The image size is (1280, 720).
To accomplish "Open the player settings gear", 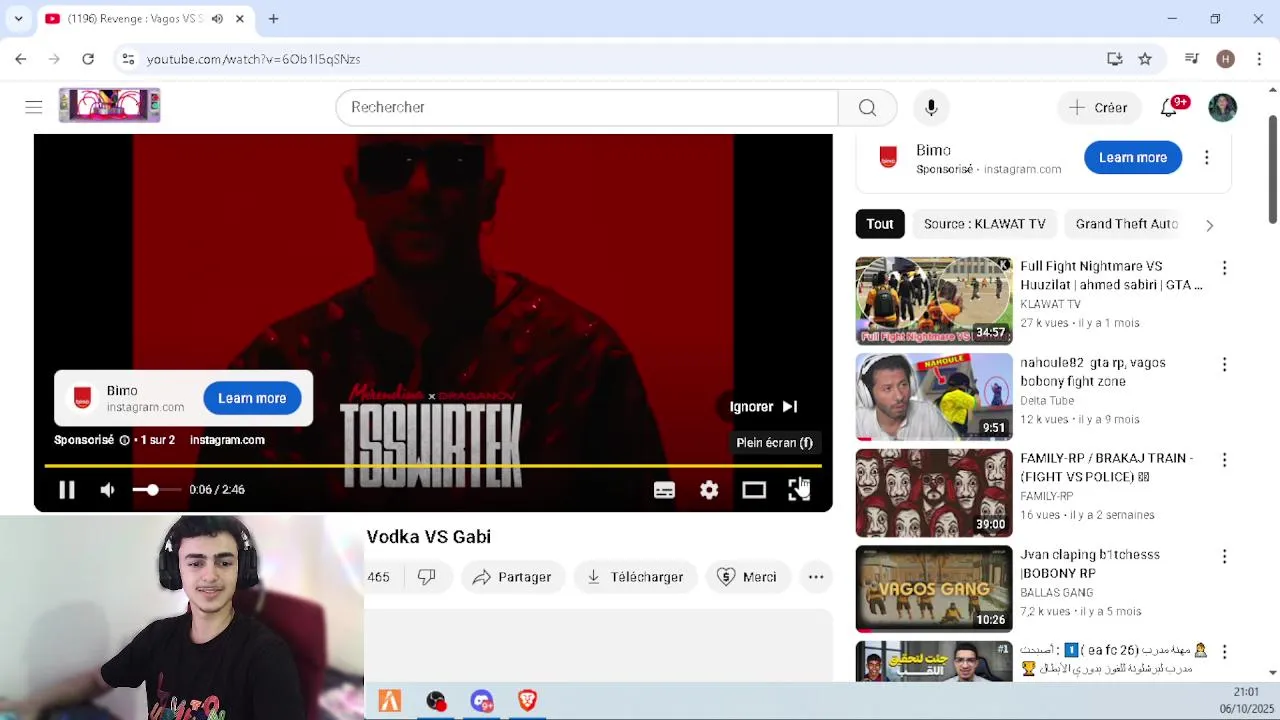I will [x=709, y=490].
